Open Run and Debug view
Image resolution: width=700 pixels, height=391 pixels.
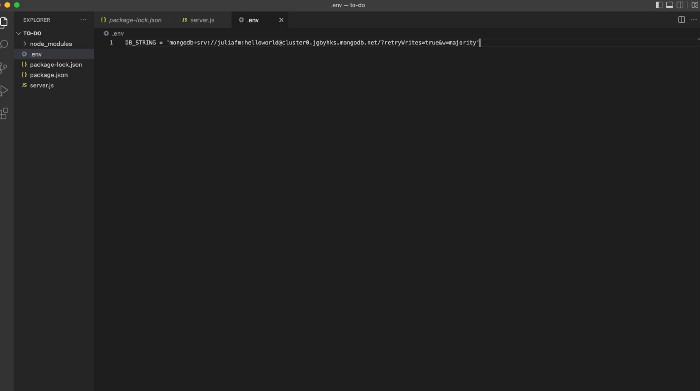(4, 91)
